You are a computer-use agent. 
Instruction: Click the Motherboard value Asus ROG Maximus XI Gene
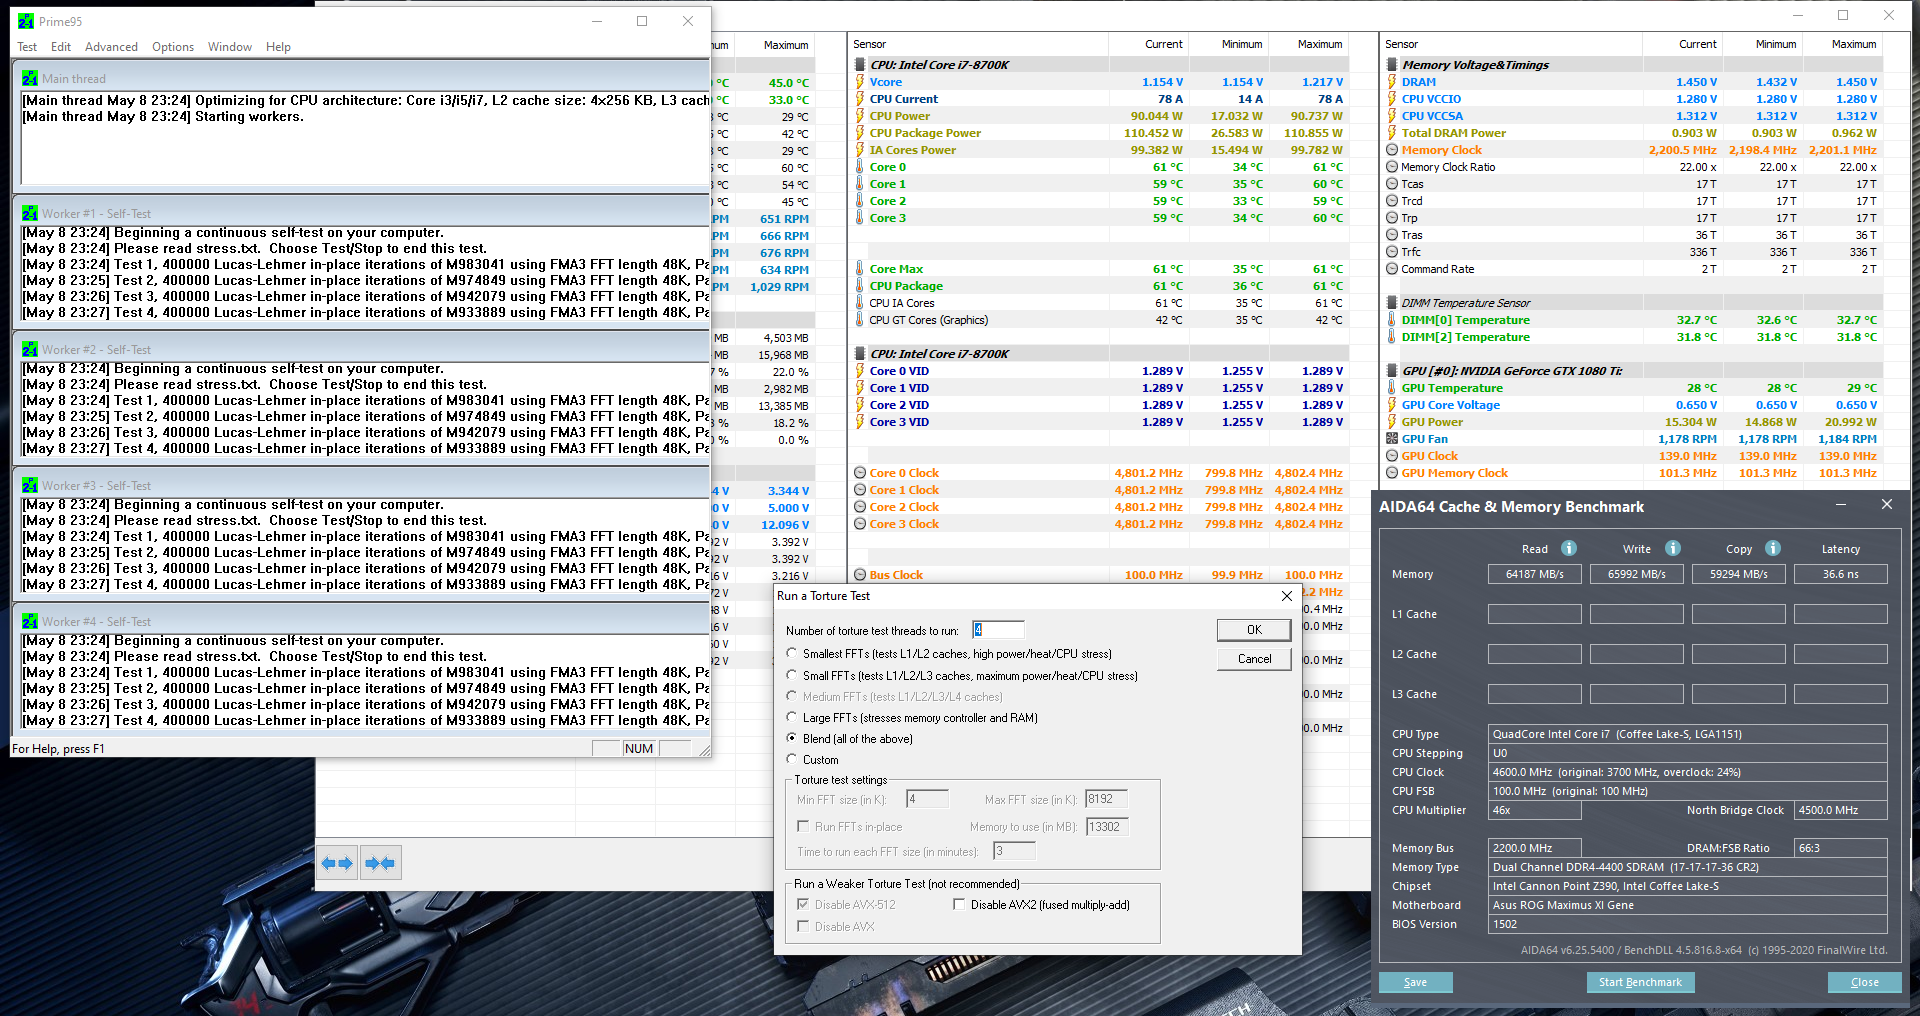(x=1687, y=905)
